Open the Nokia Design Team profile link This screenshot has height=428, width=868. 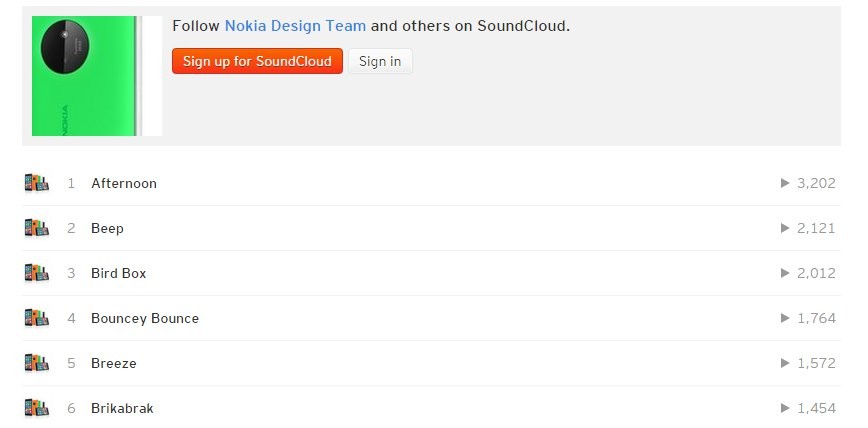click(295, 26)
